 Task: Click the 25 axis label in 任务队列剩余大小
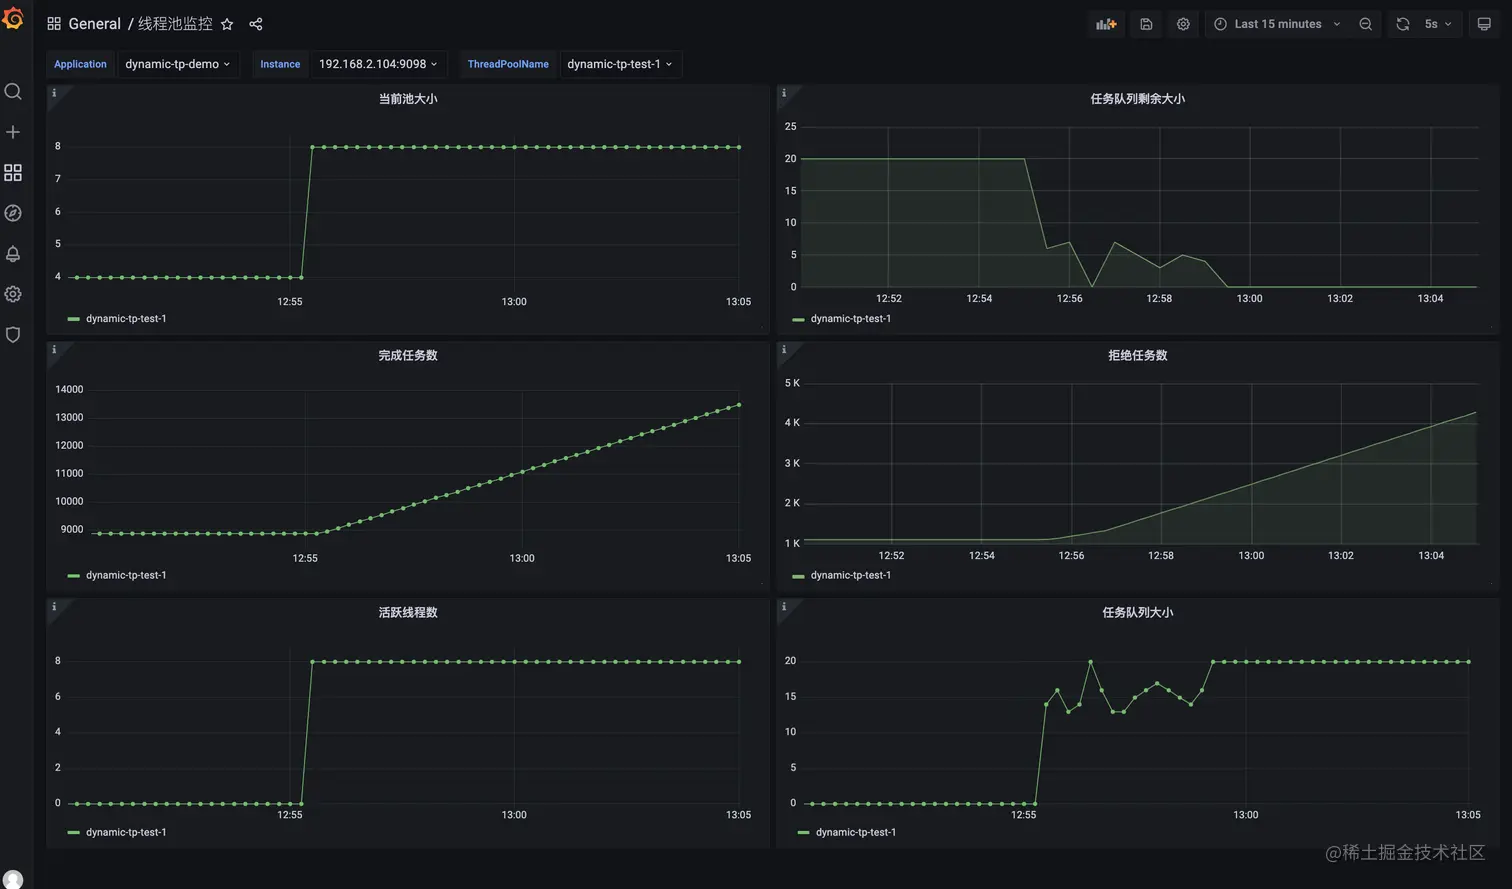click(x=791, y=127)
